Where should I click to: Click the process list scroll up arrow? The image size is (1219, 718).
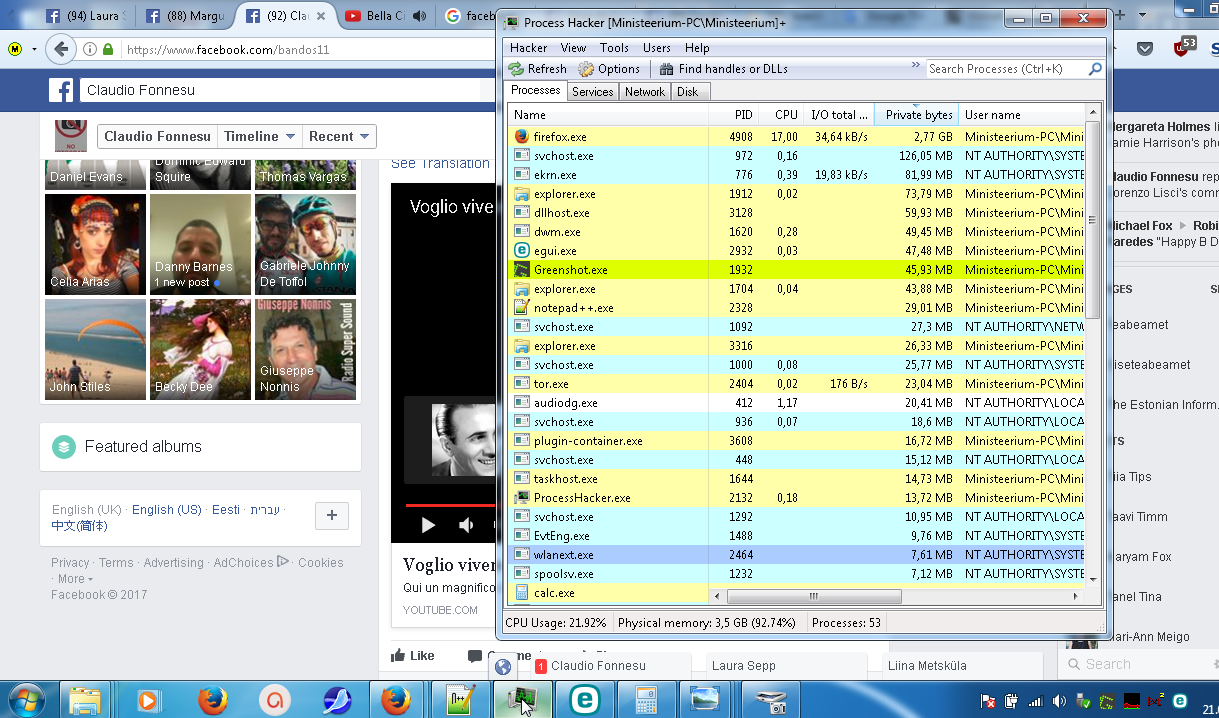pyautogui.click(x=1092, y=114)
